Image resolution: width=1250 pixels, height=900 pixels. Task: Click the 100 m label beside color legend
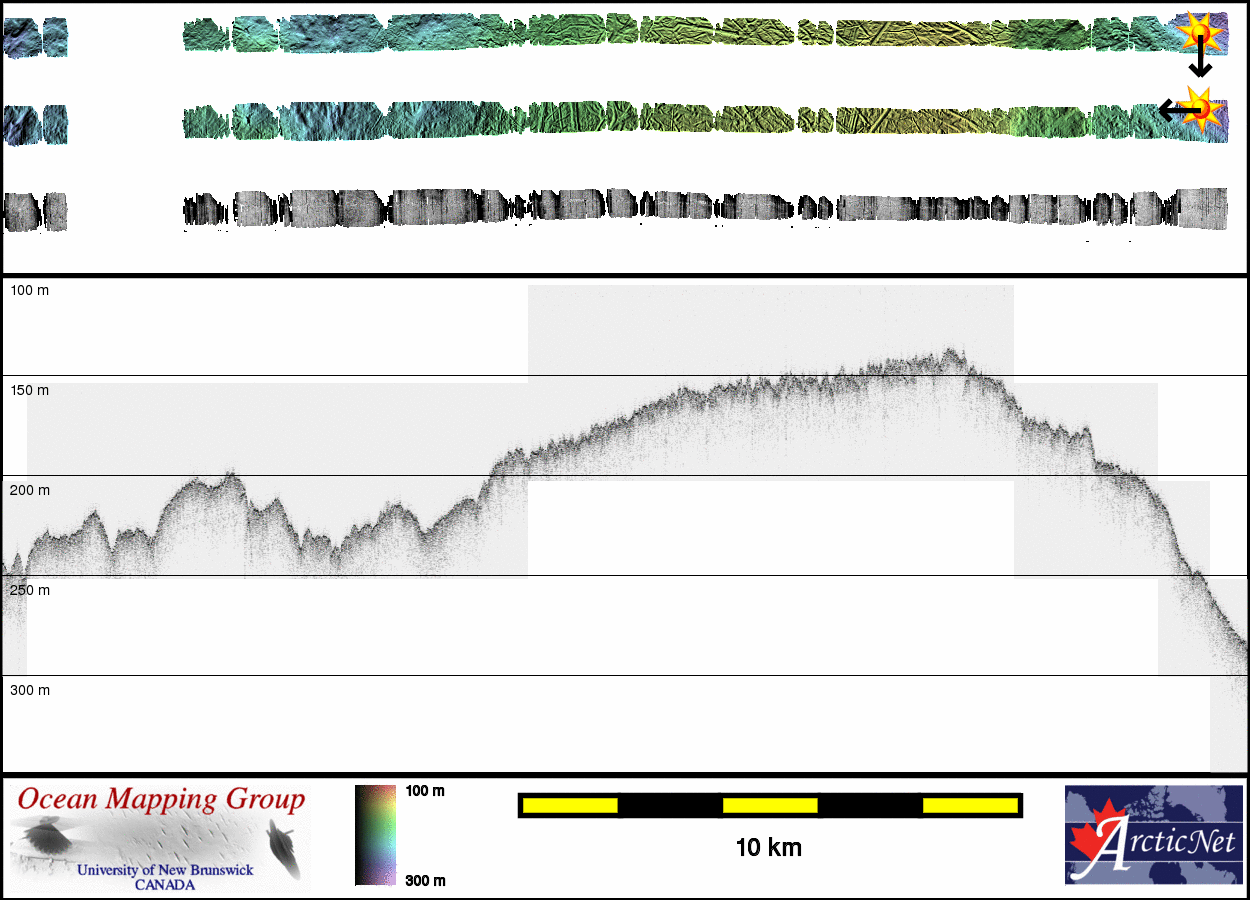point(424,791)
